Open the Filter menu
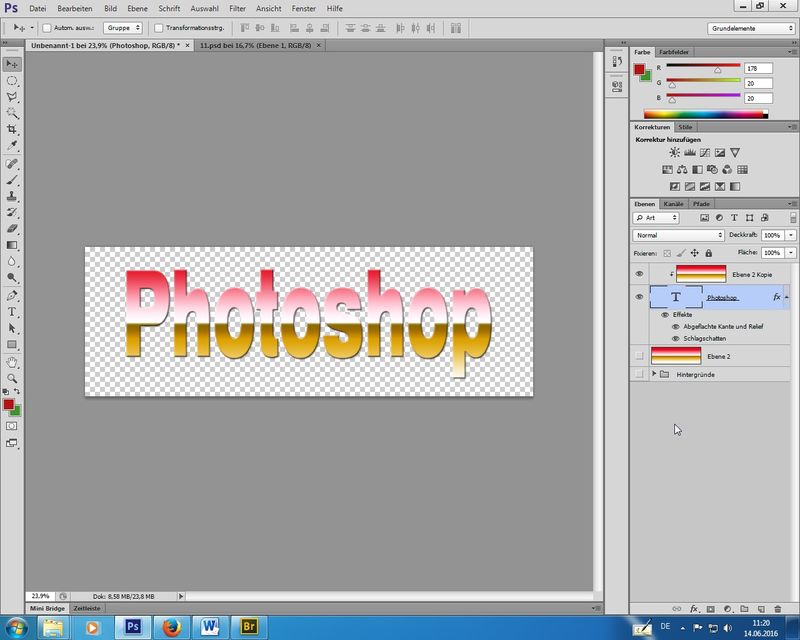 (x=237, y=8)
